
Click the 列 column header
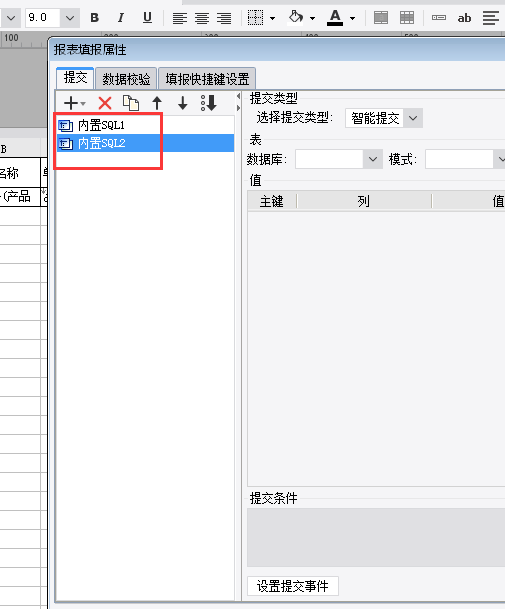point(364,201)
